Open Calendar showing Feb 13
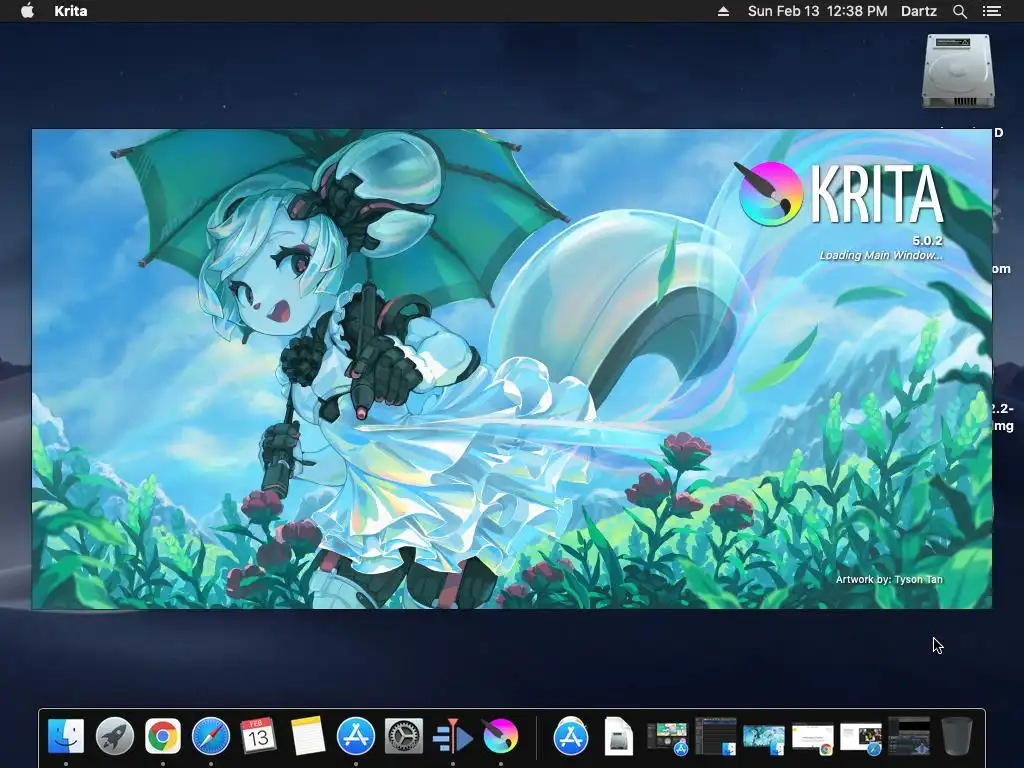 (x=259, y=736)
